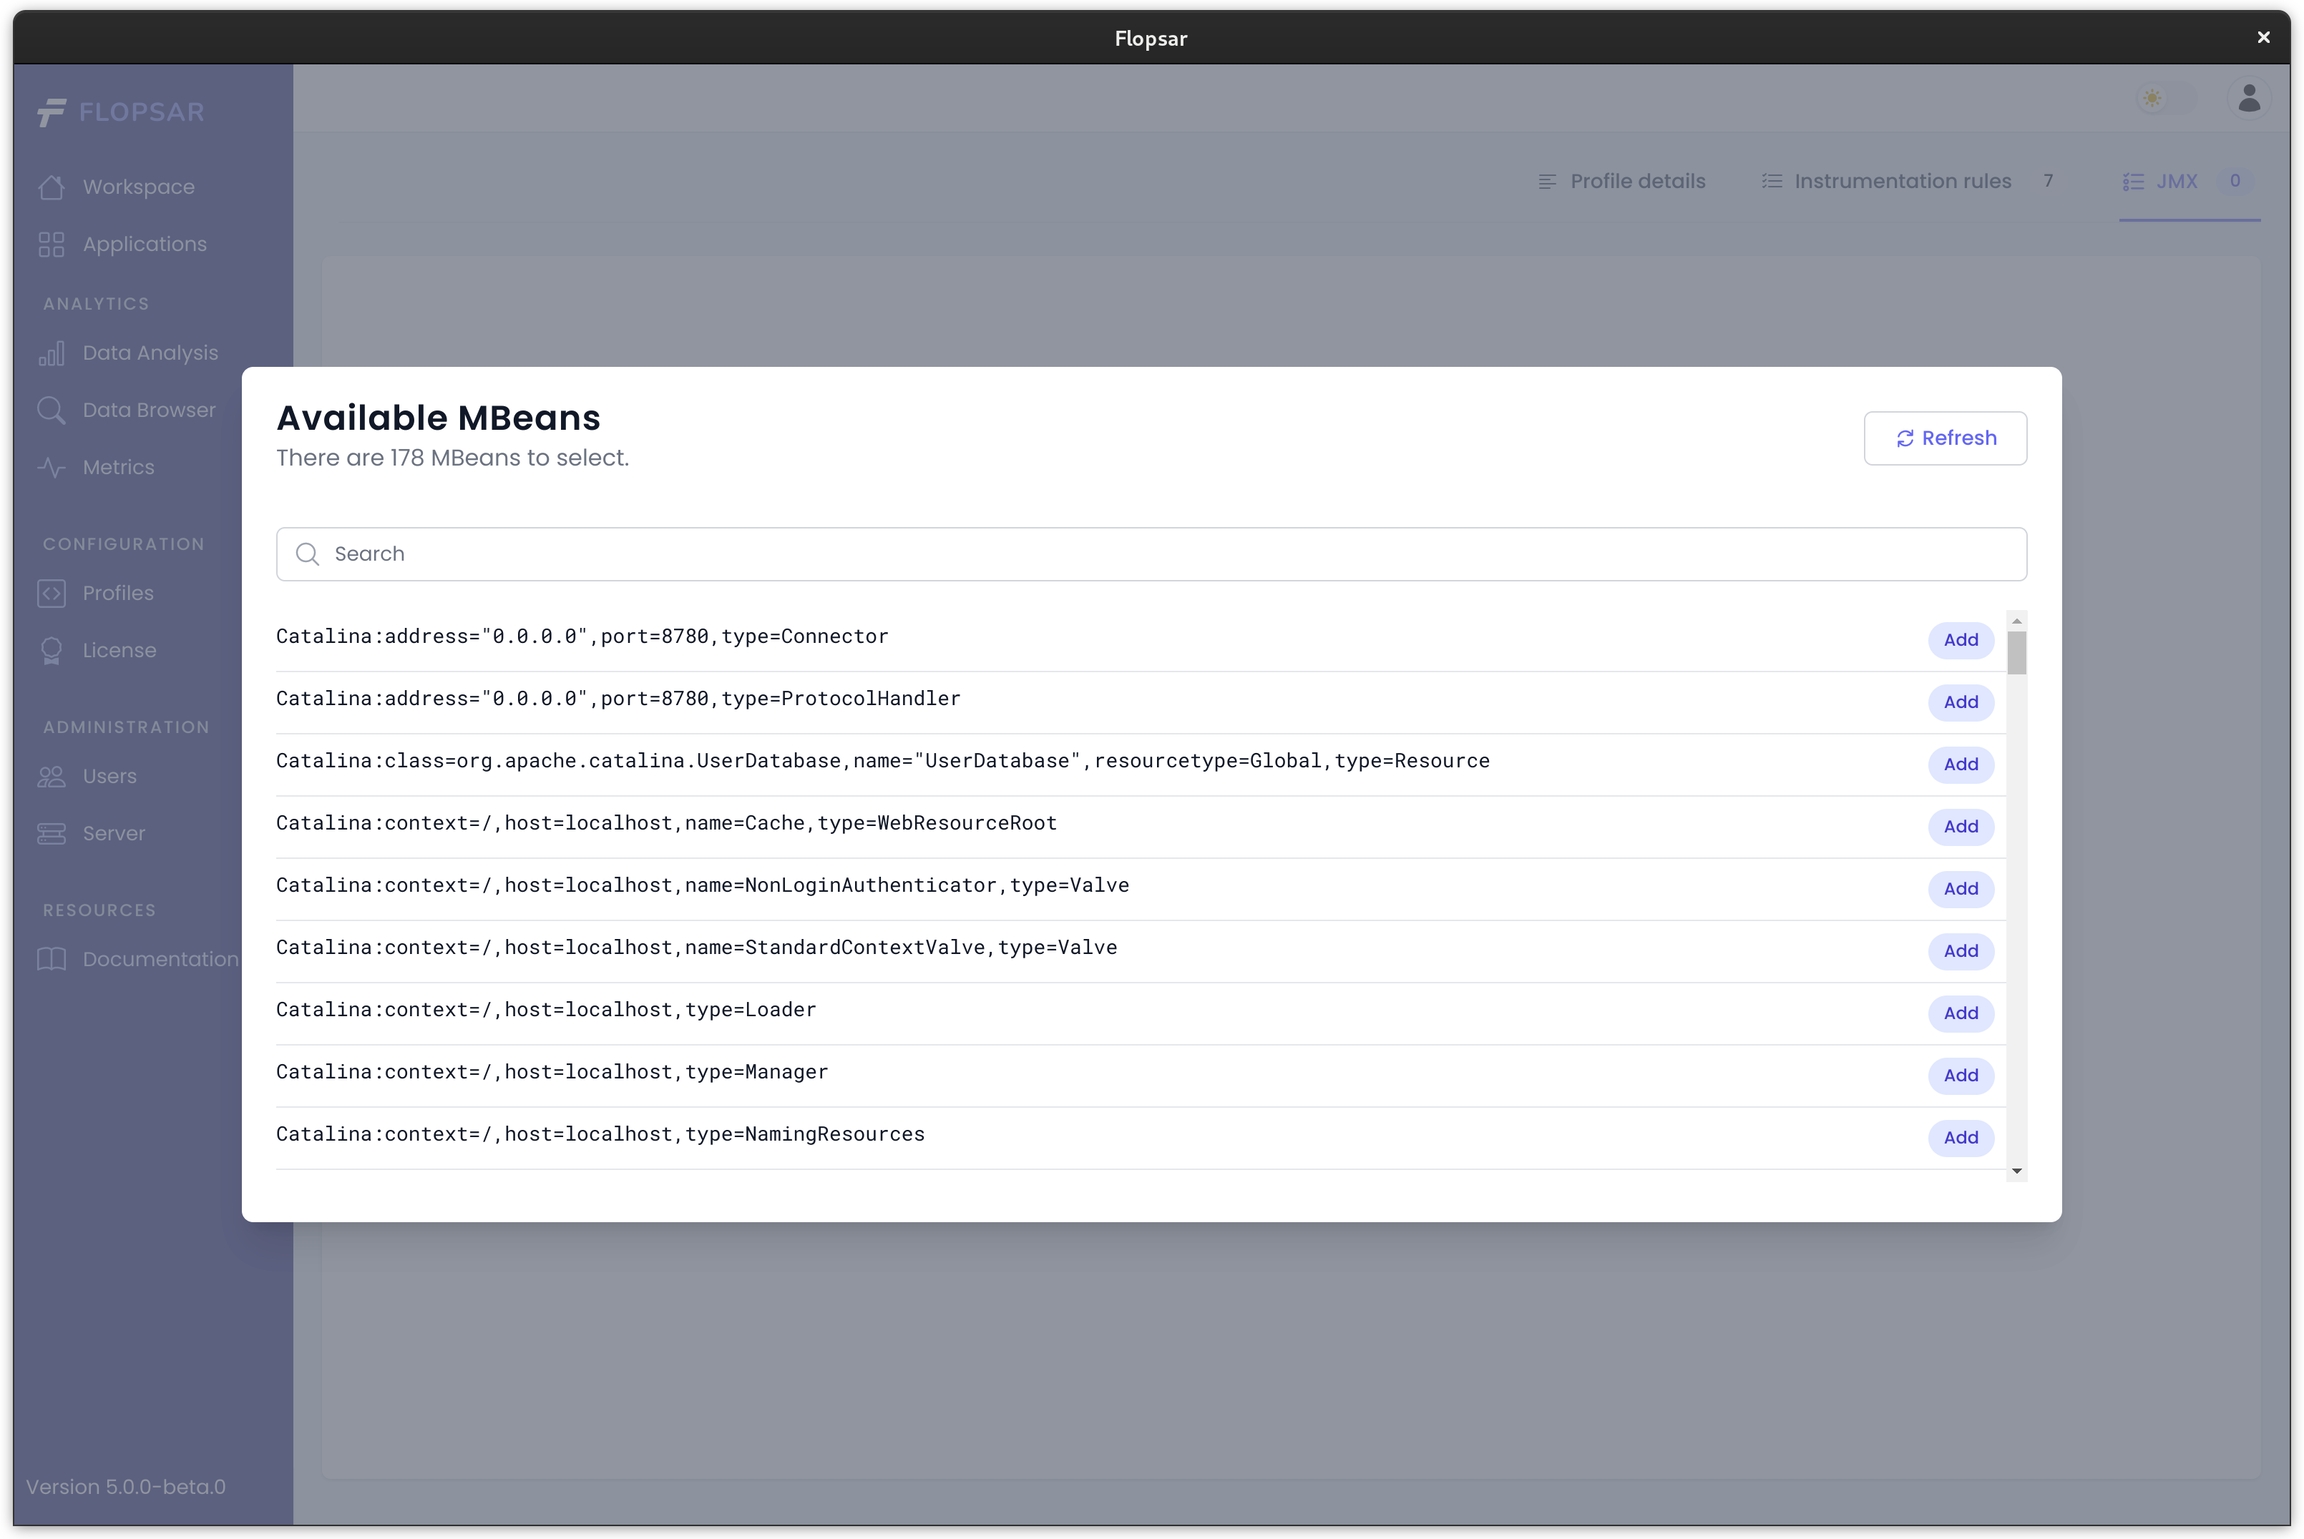Click the Profiles code icon
The height and width of the screenshot is (1539, 2304).
[x=51, y=593]
